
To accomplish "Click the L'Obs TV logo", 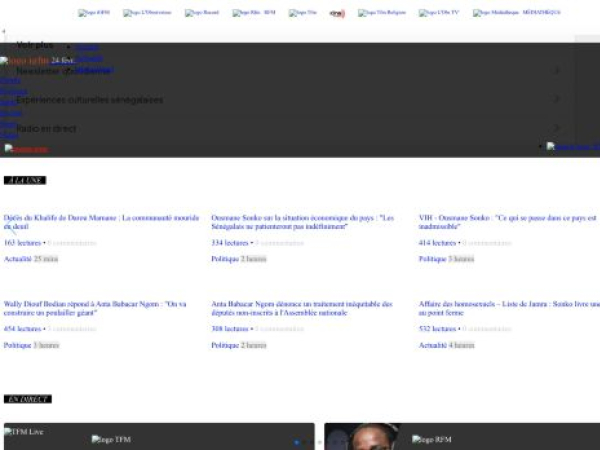I will (439, 13).
